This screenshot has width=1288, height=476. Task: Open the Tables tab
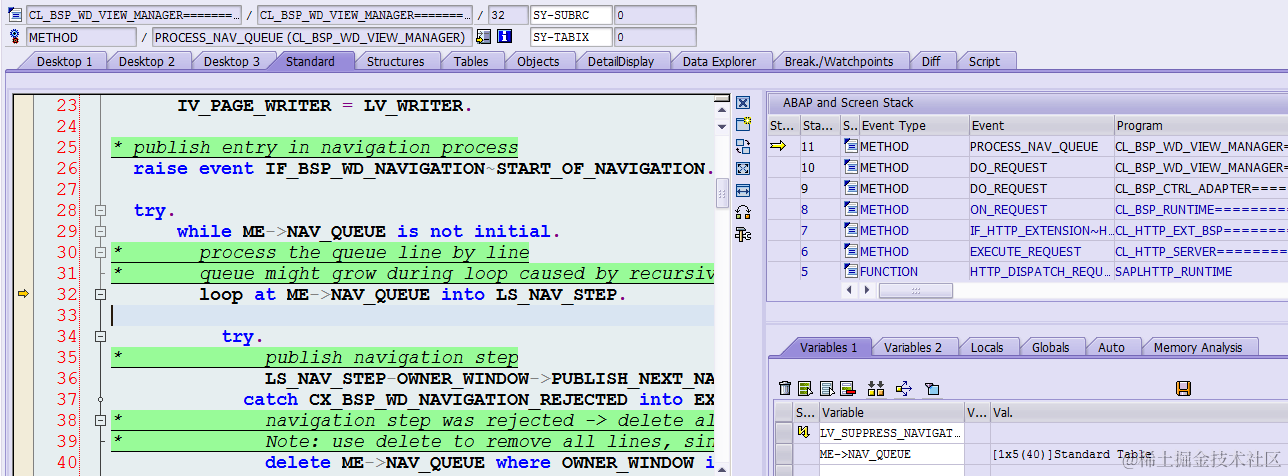(x=471, y=61)
